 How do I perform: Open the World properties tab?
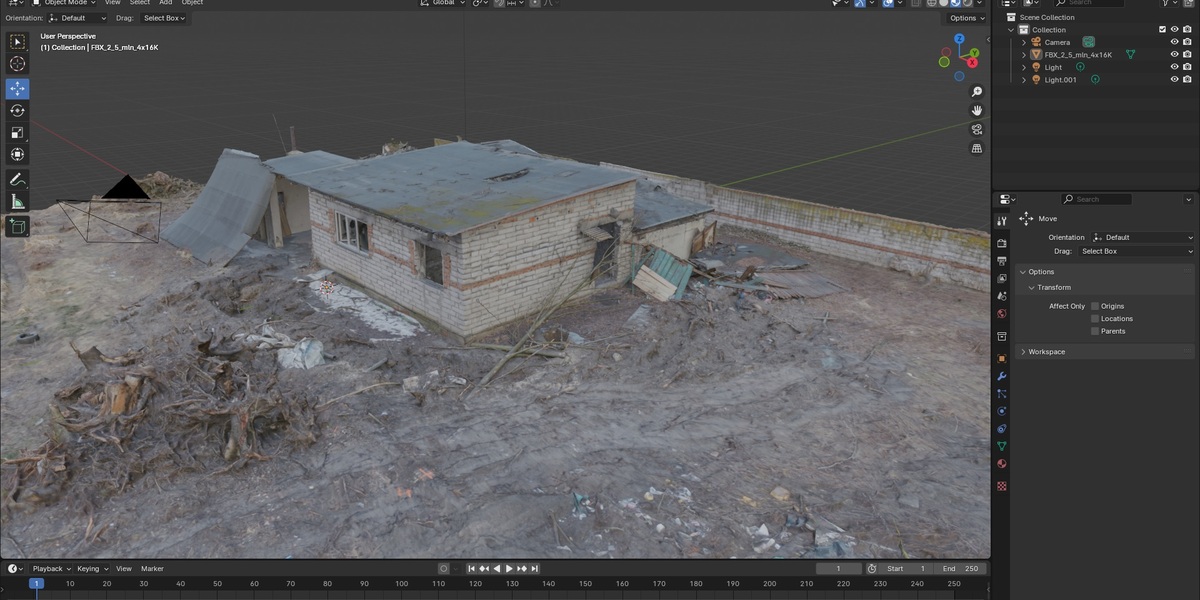point(1002,313)
